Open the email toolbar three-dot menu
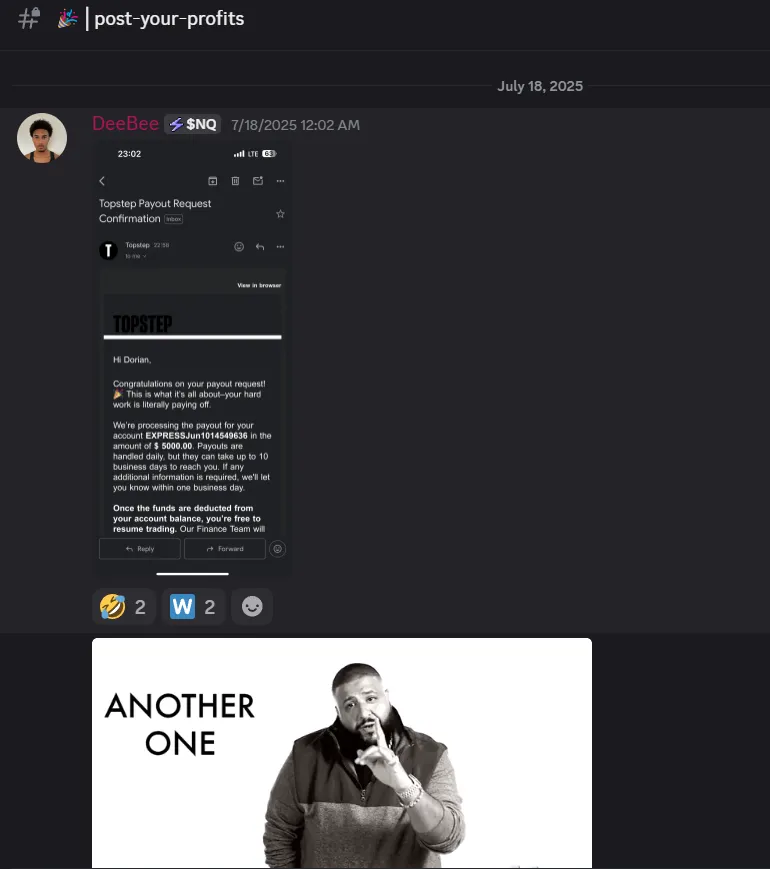 [281, 181]
